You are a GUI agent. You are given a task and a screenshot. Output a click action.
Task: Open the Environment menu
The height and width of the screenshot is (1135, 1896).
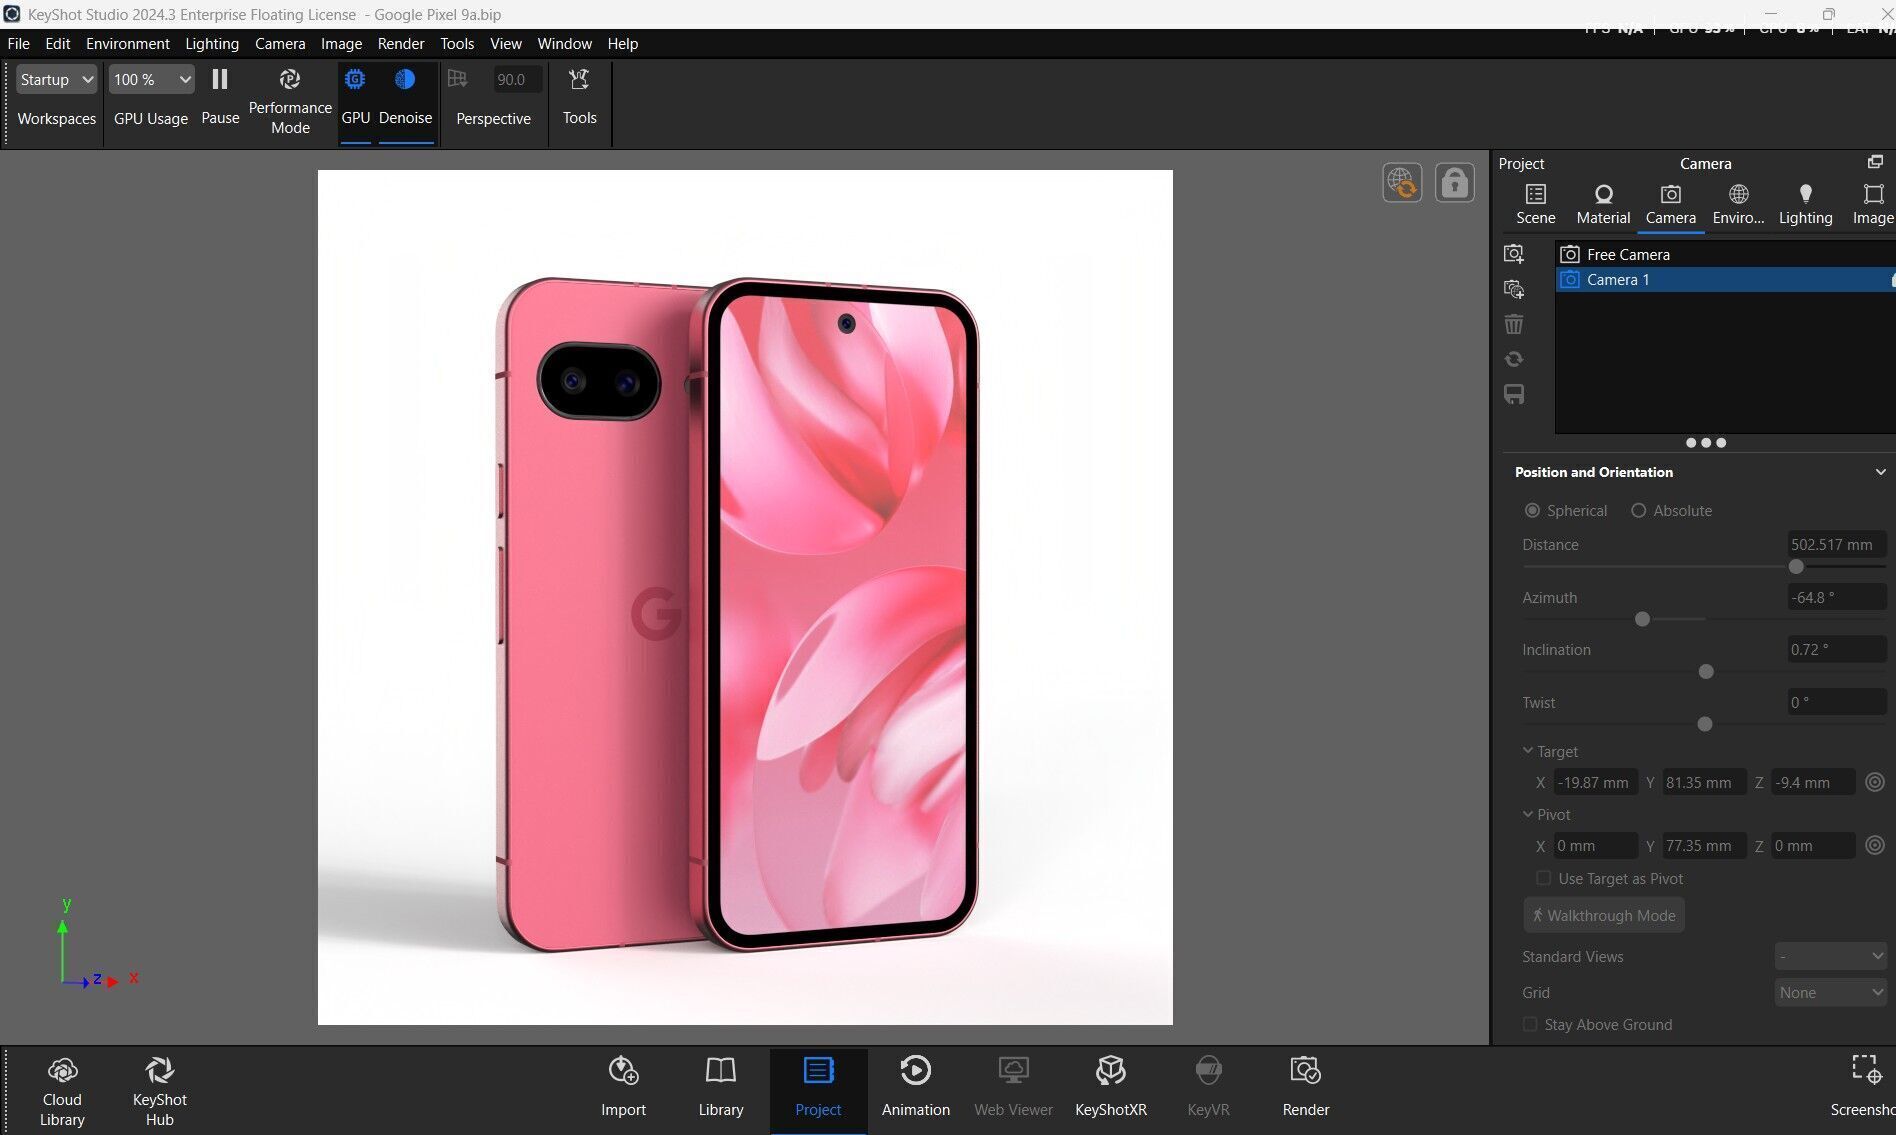coord(127,44)
